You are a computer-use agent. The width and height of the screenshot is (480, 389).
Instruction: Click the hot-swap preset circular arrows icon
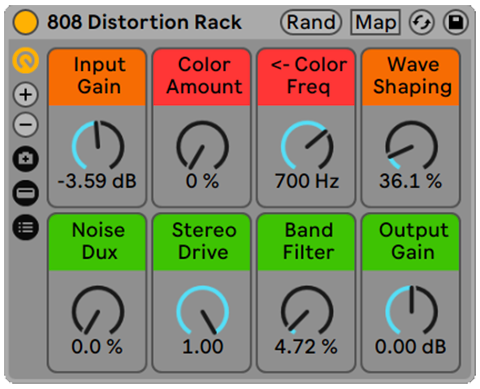[x=422, y=22]
